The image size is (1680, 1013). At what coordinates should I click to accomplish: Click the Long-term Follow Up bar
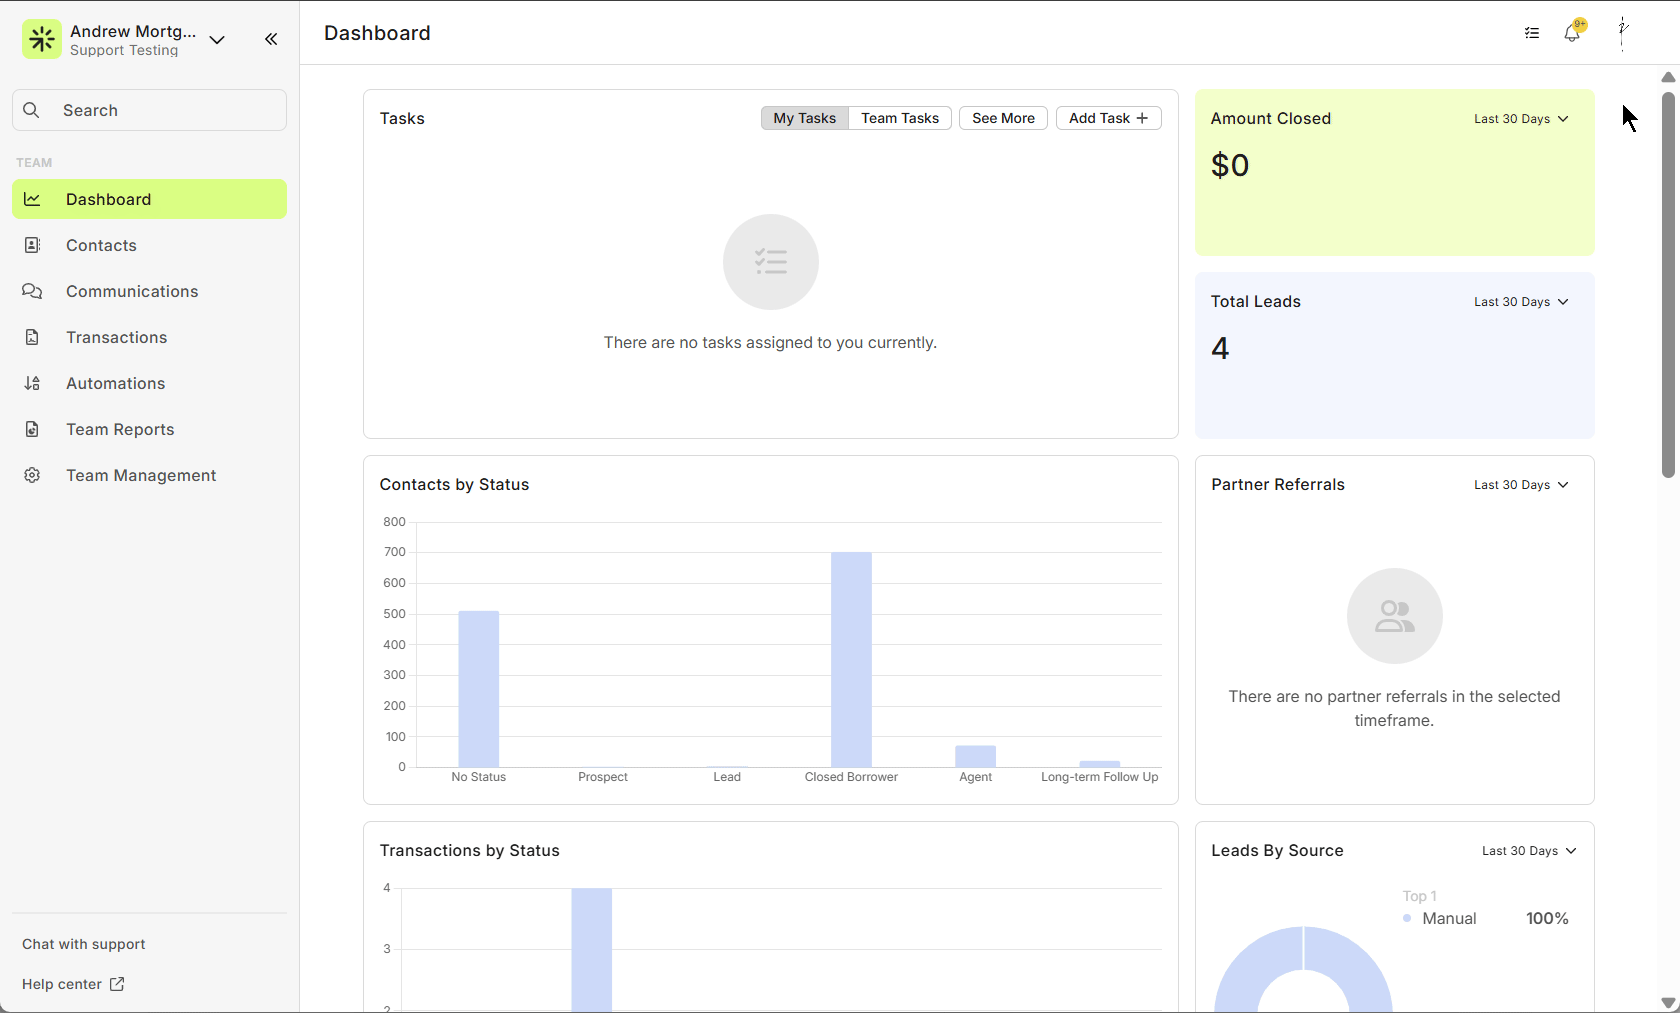coord(1100,764)
